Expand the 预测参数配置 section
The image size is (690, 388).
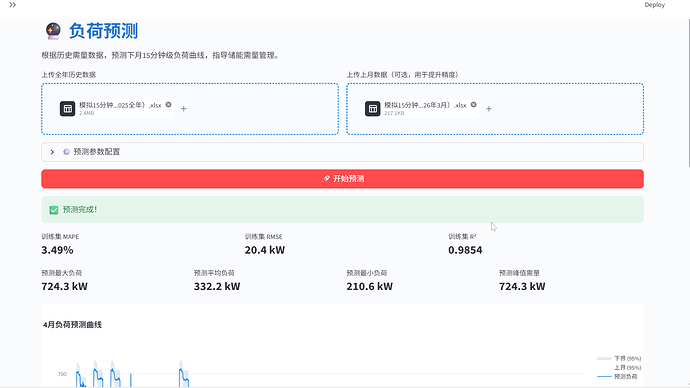[x=342, y=152]
